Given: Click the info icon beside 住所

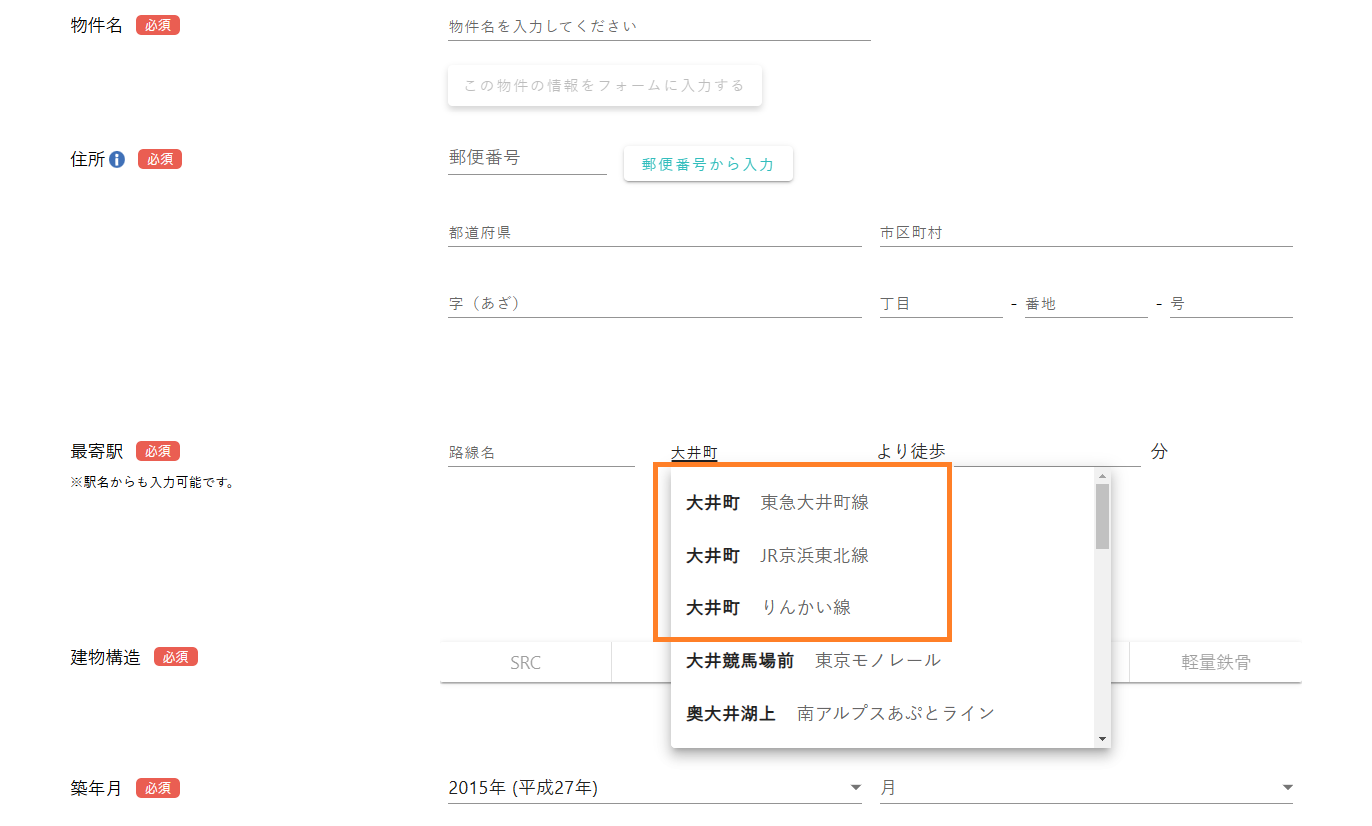Looking at the screenshot, I should point(117,159).
